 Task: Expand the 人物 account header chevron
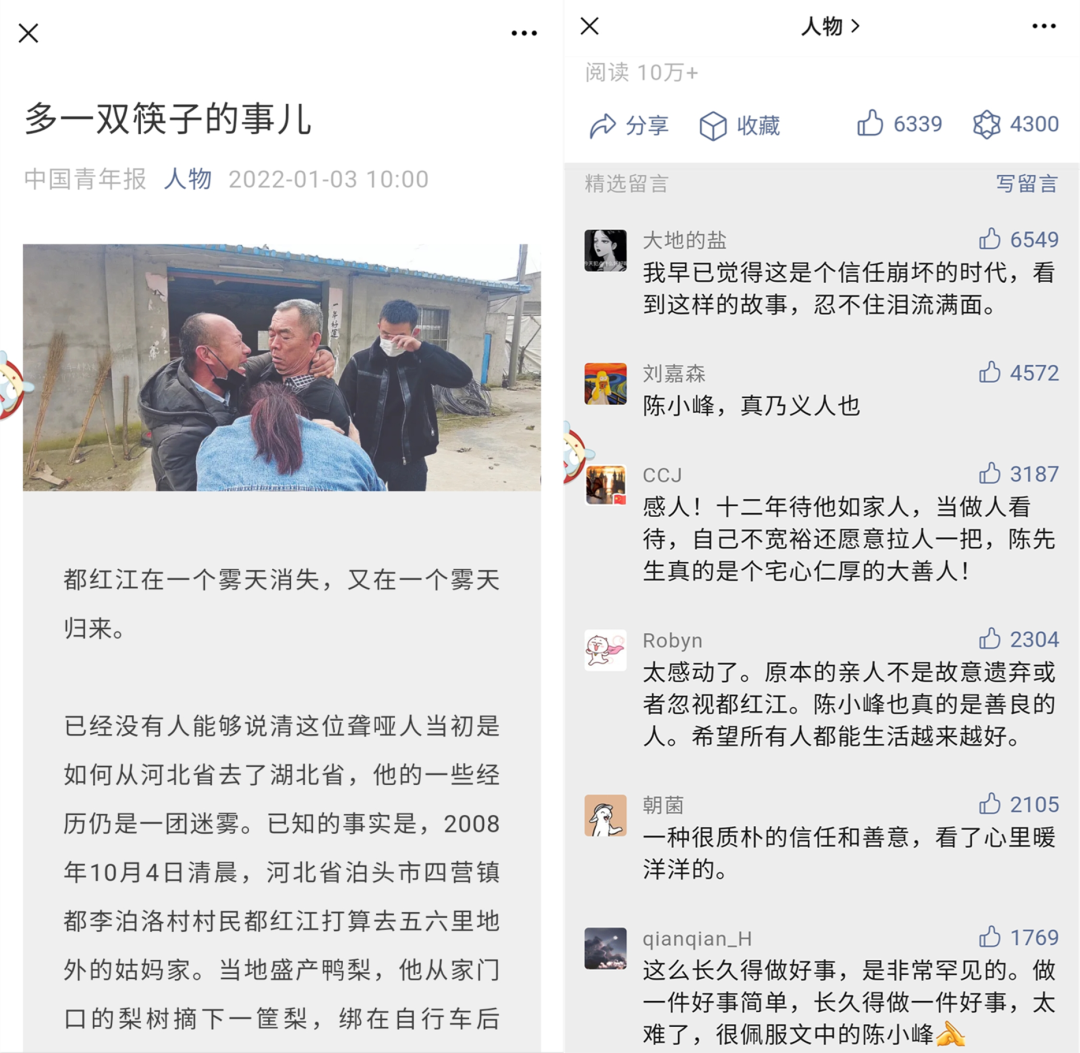coord(855,26)
